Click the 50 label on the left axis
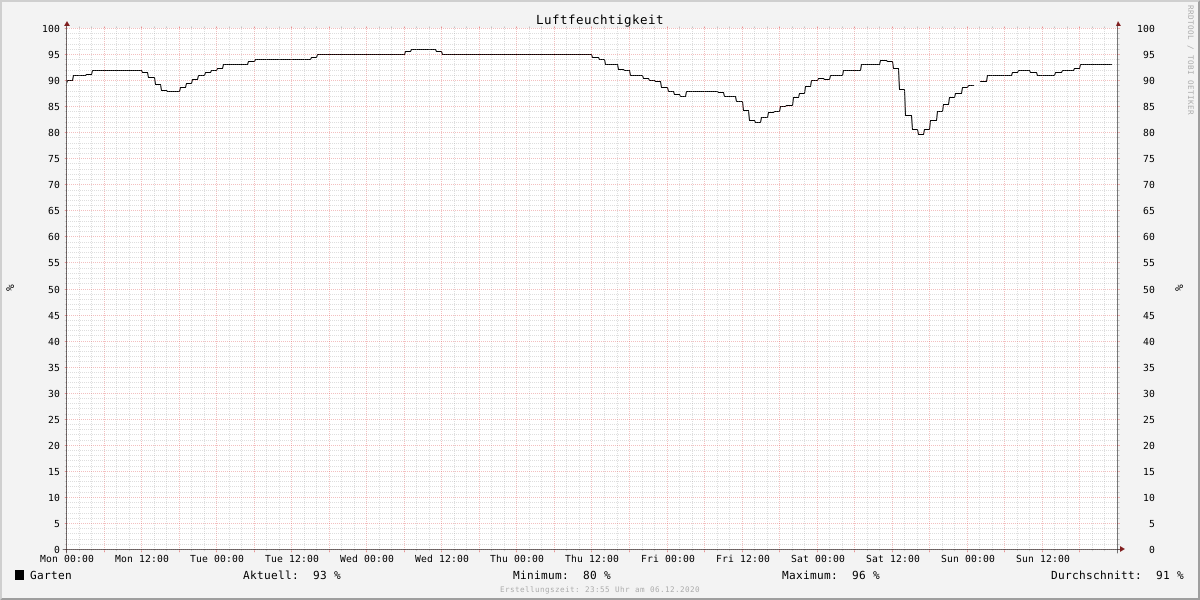This screenshot has height=600, width=1200. (x=54, y=289)
